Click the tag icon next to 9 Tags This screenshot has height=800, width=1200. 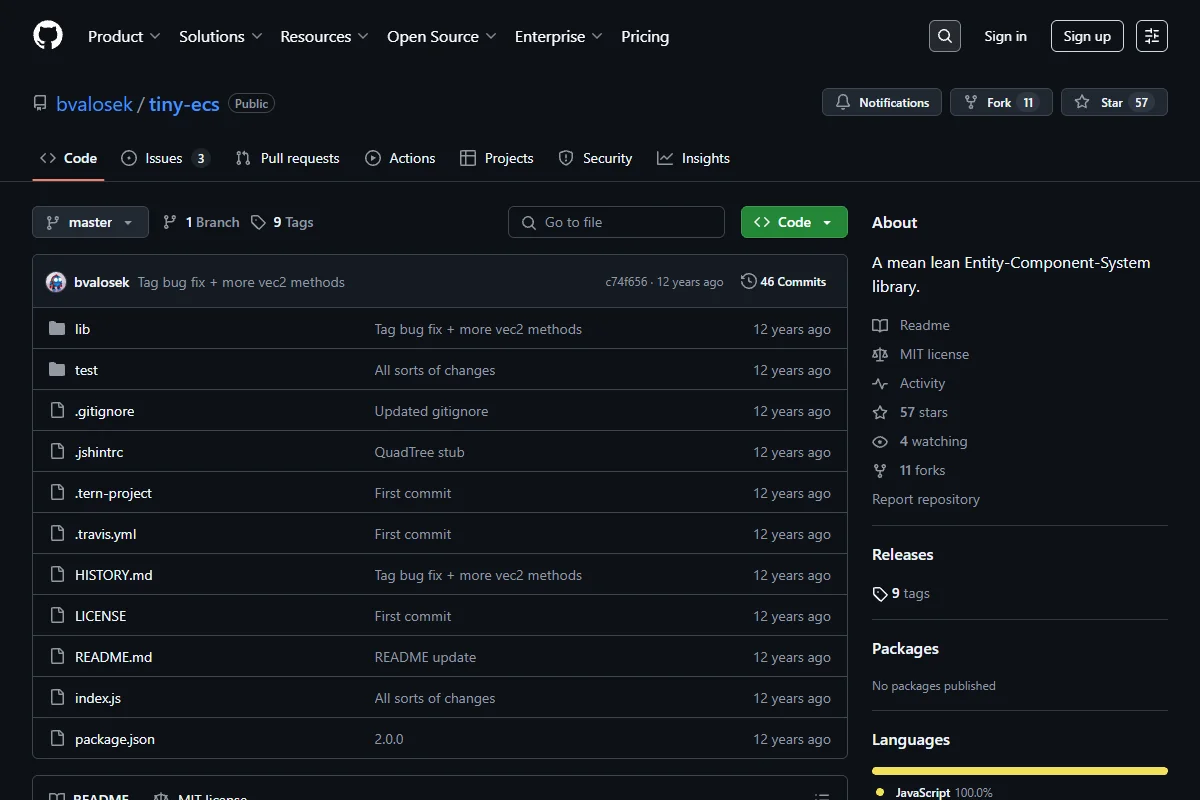click(258, 222)
